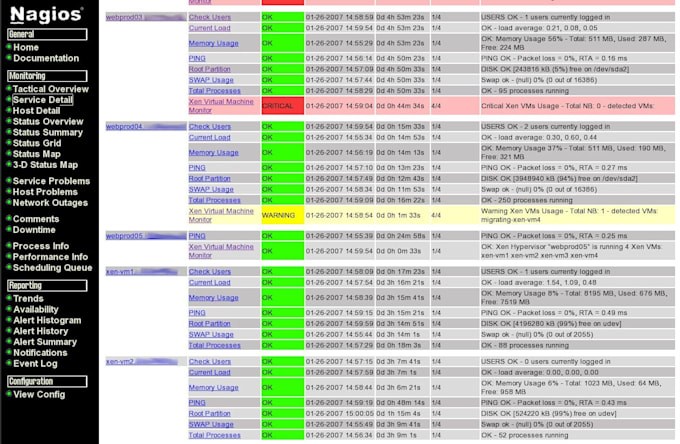The width and height of the screenshot is (680, 444).
Task: Click the General section header
Action: click(x=47, y=34)
